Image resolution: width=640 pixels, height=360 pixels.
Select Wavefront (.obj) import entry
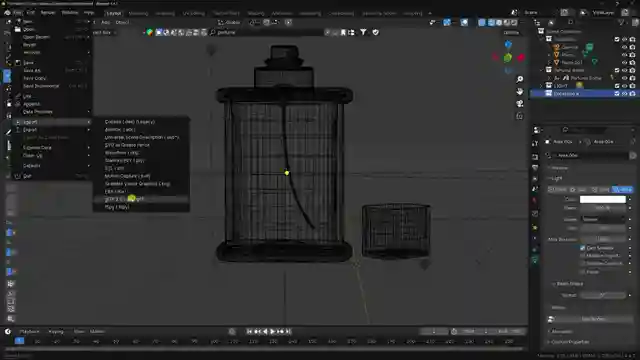tap(141, 153)
